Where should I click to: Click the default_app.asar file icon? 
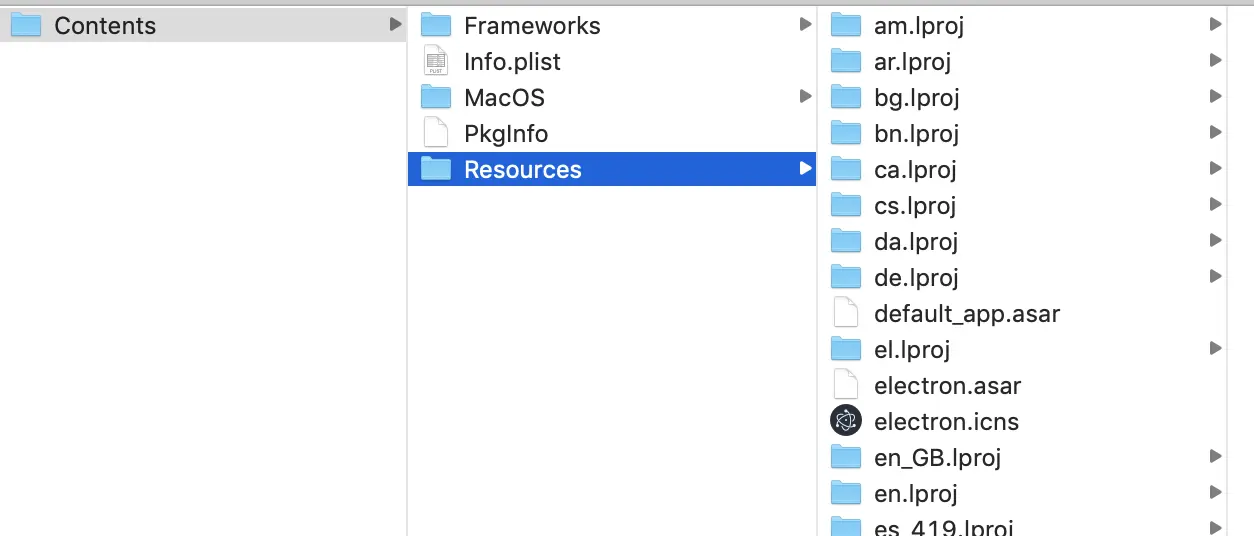[846, 313]
